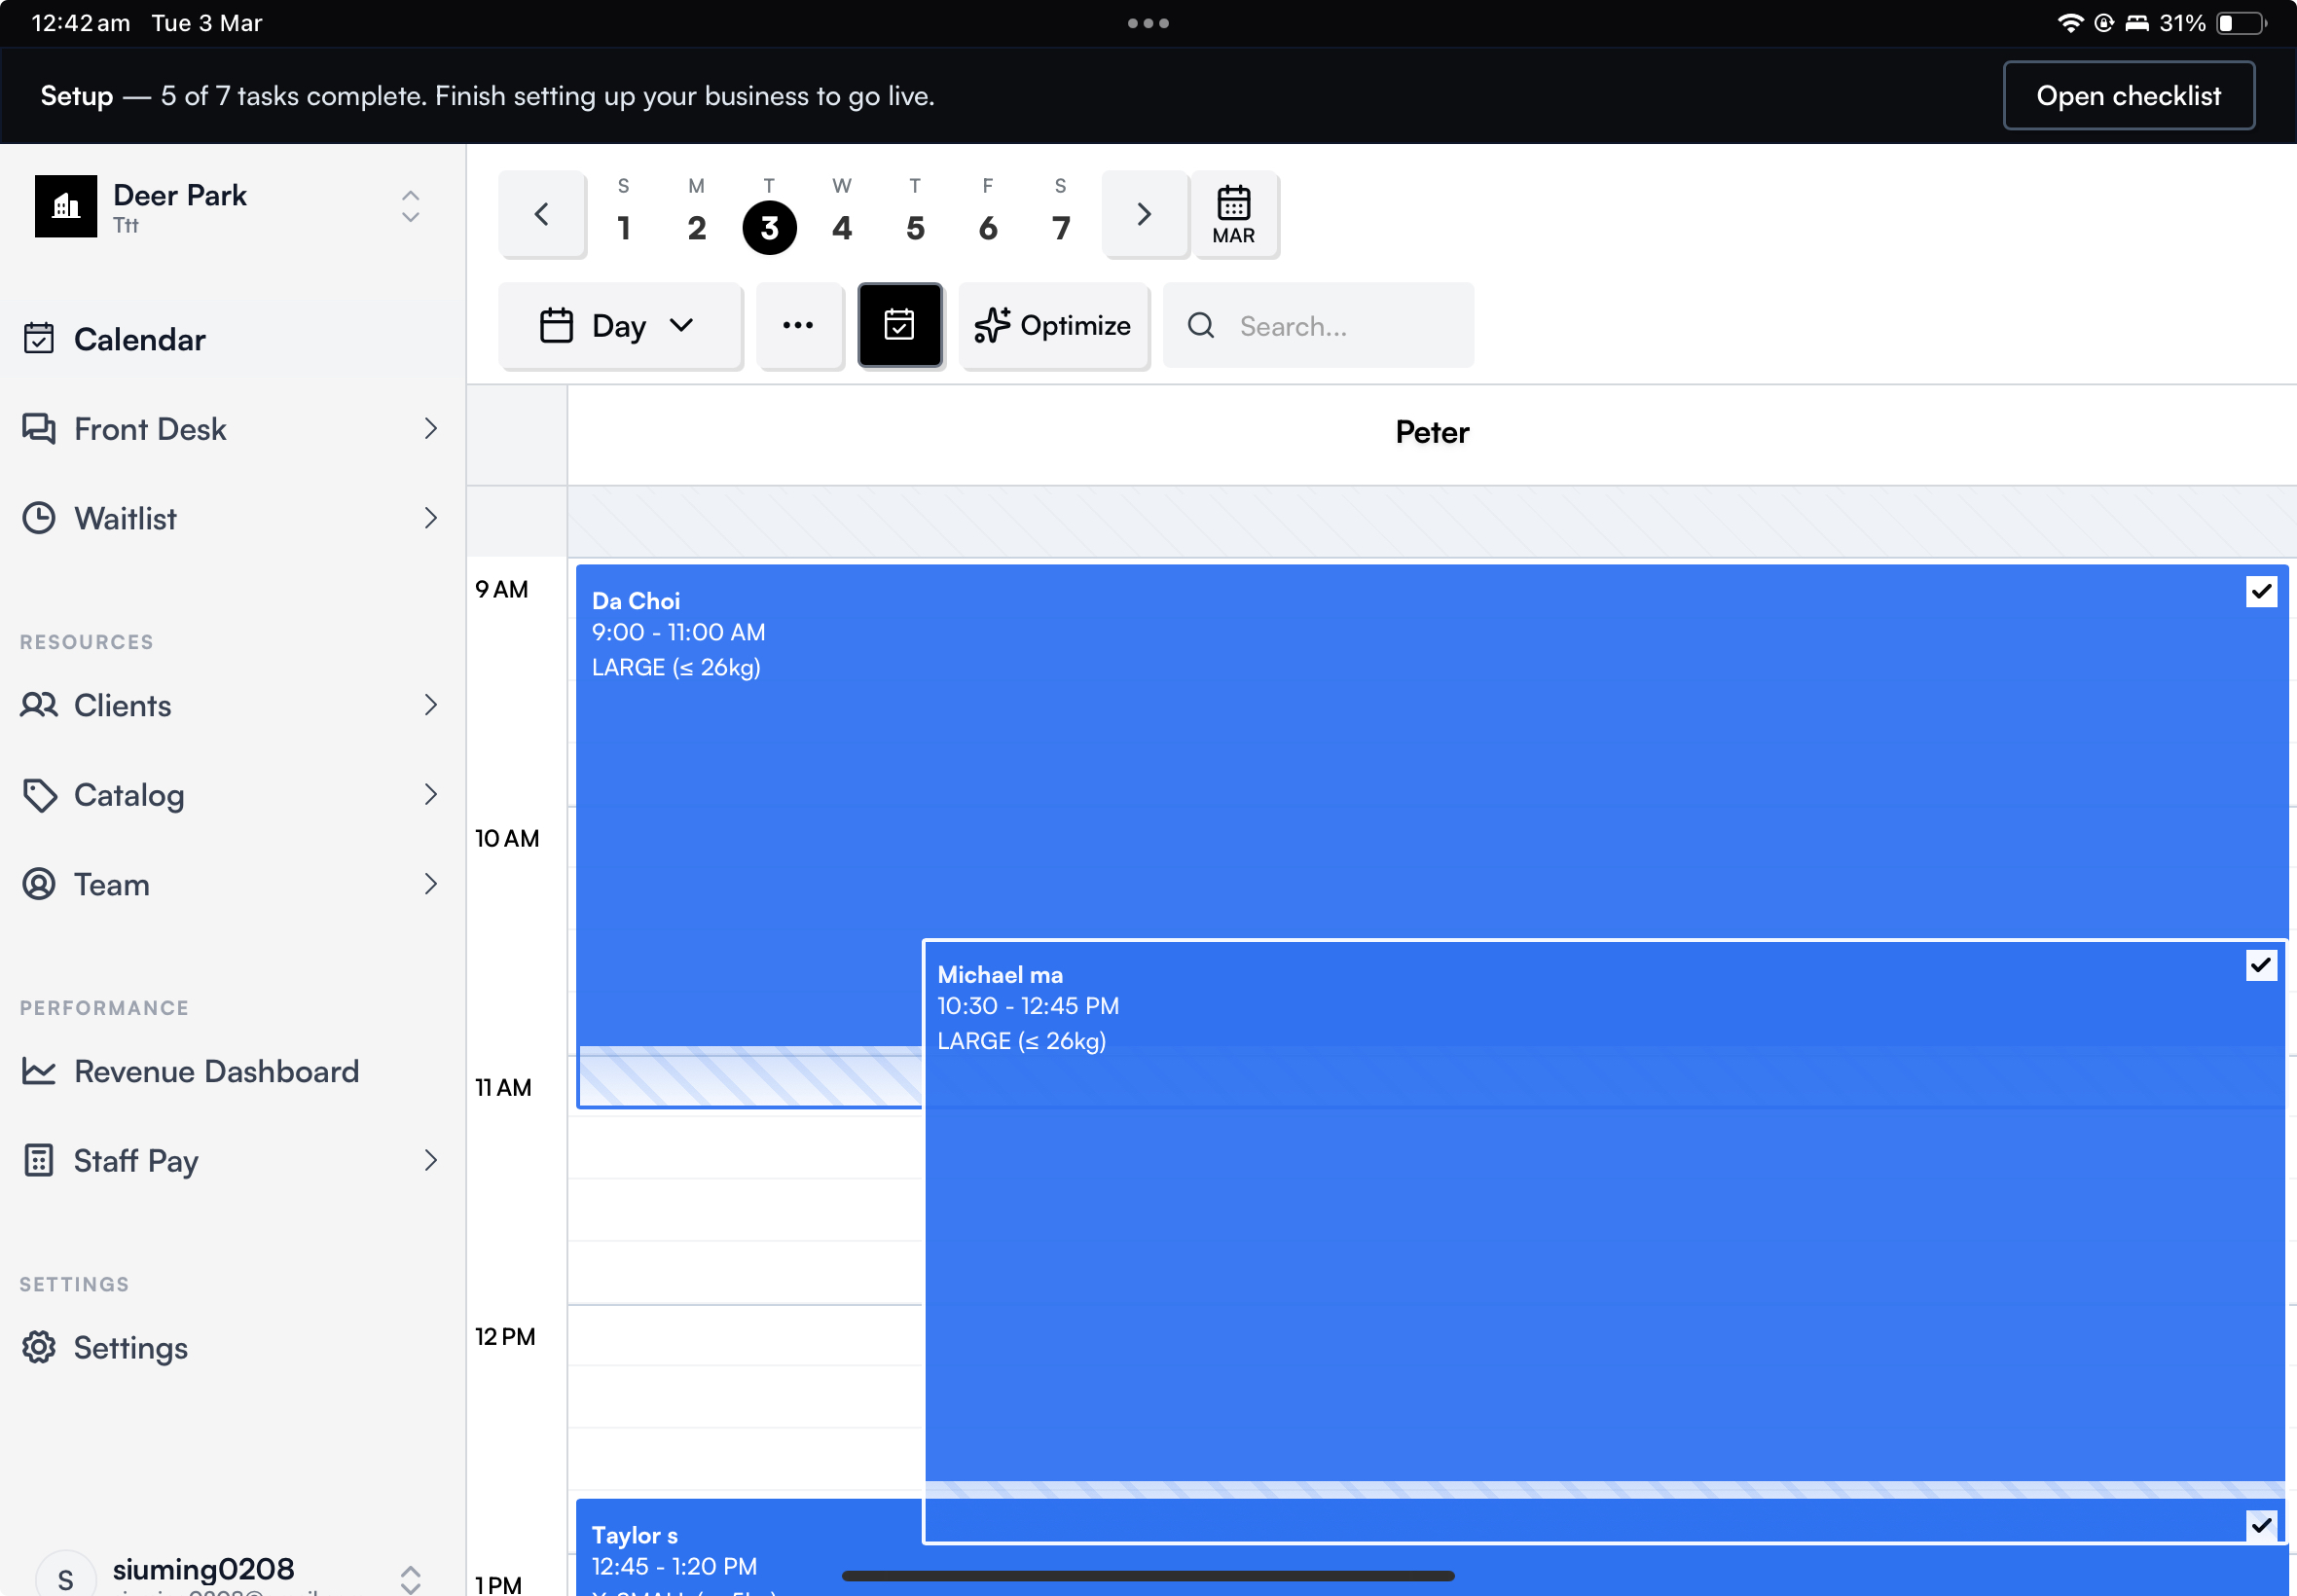Open the MAR month picker calendar icon

[x=1234, y=213]
